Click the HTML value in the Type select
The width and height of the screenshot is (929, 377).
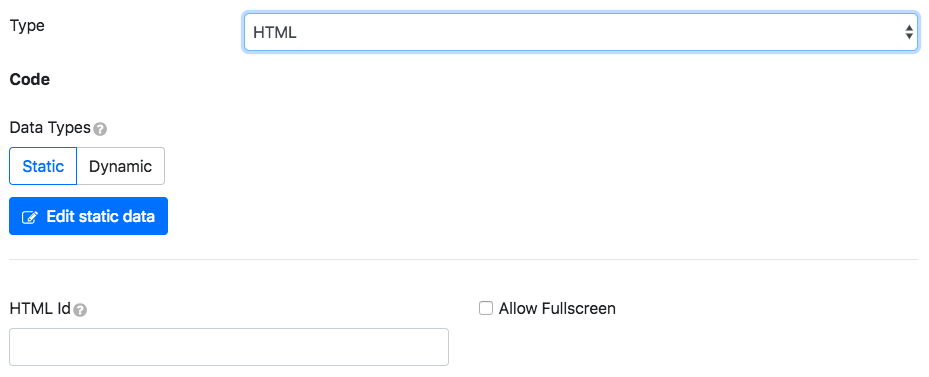tap(274, 33)
